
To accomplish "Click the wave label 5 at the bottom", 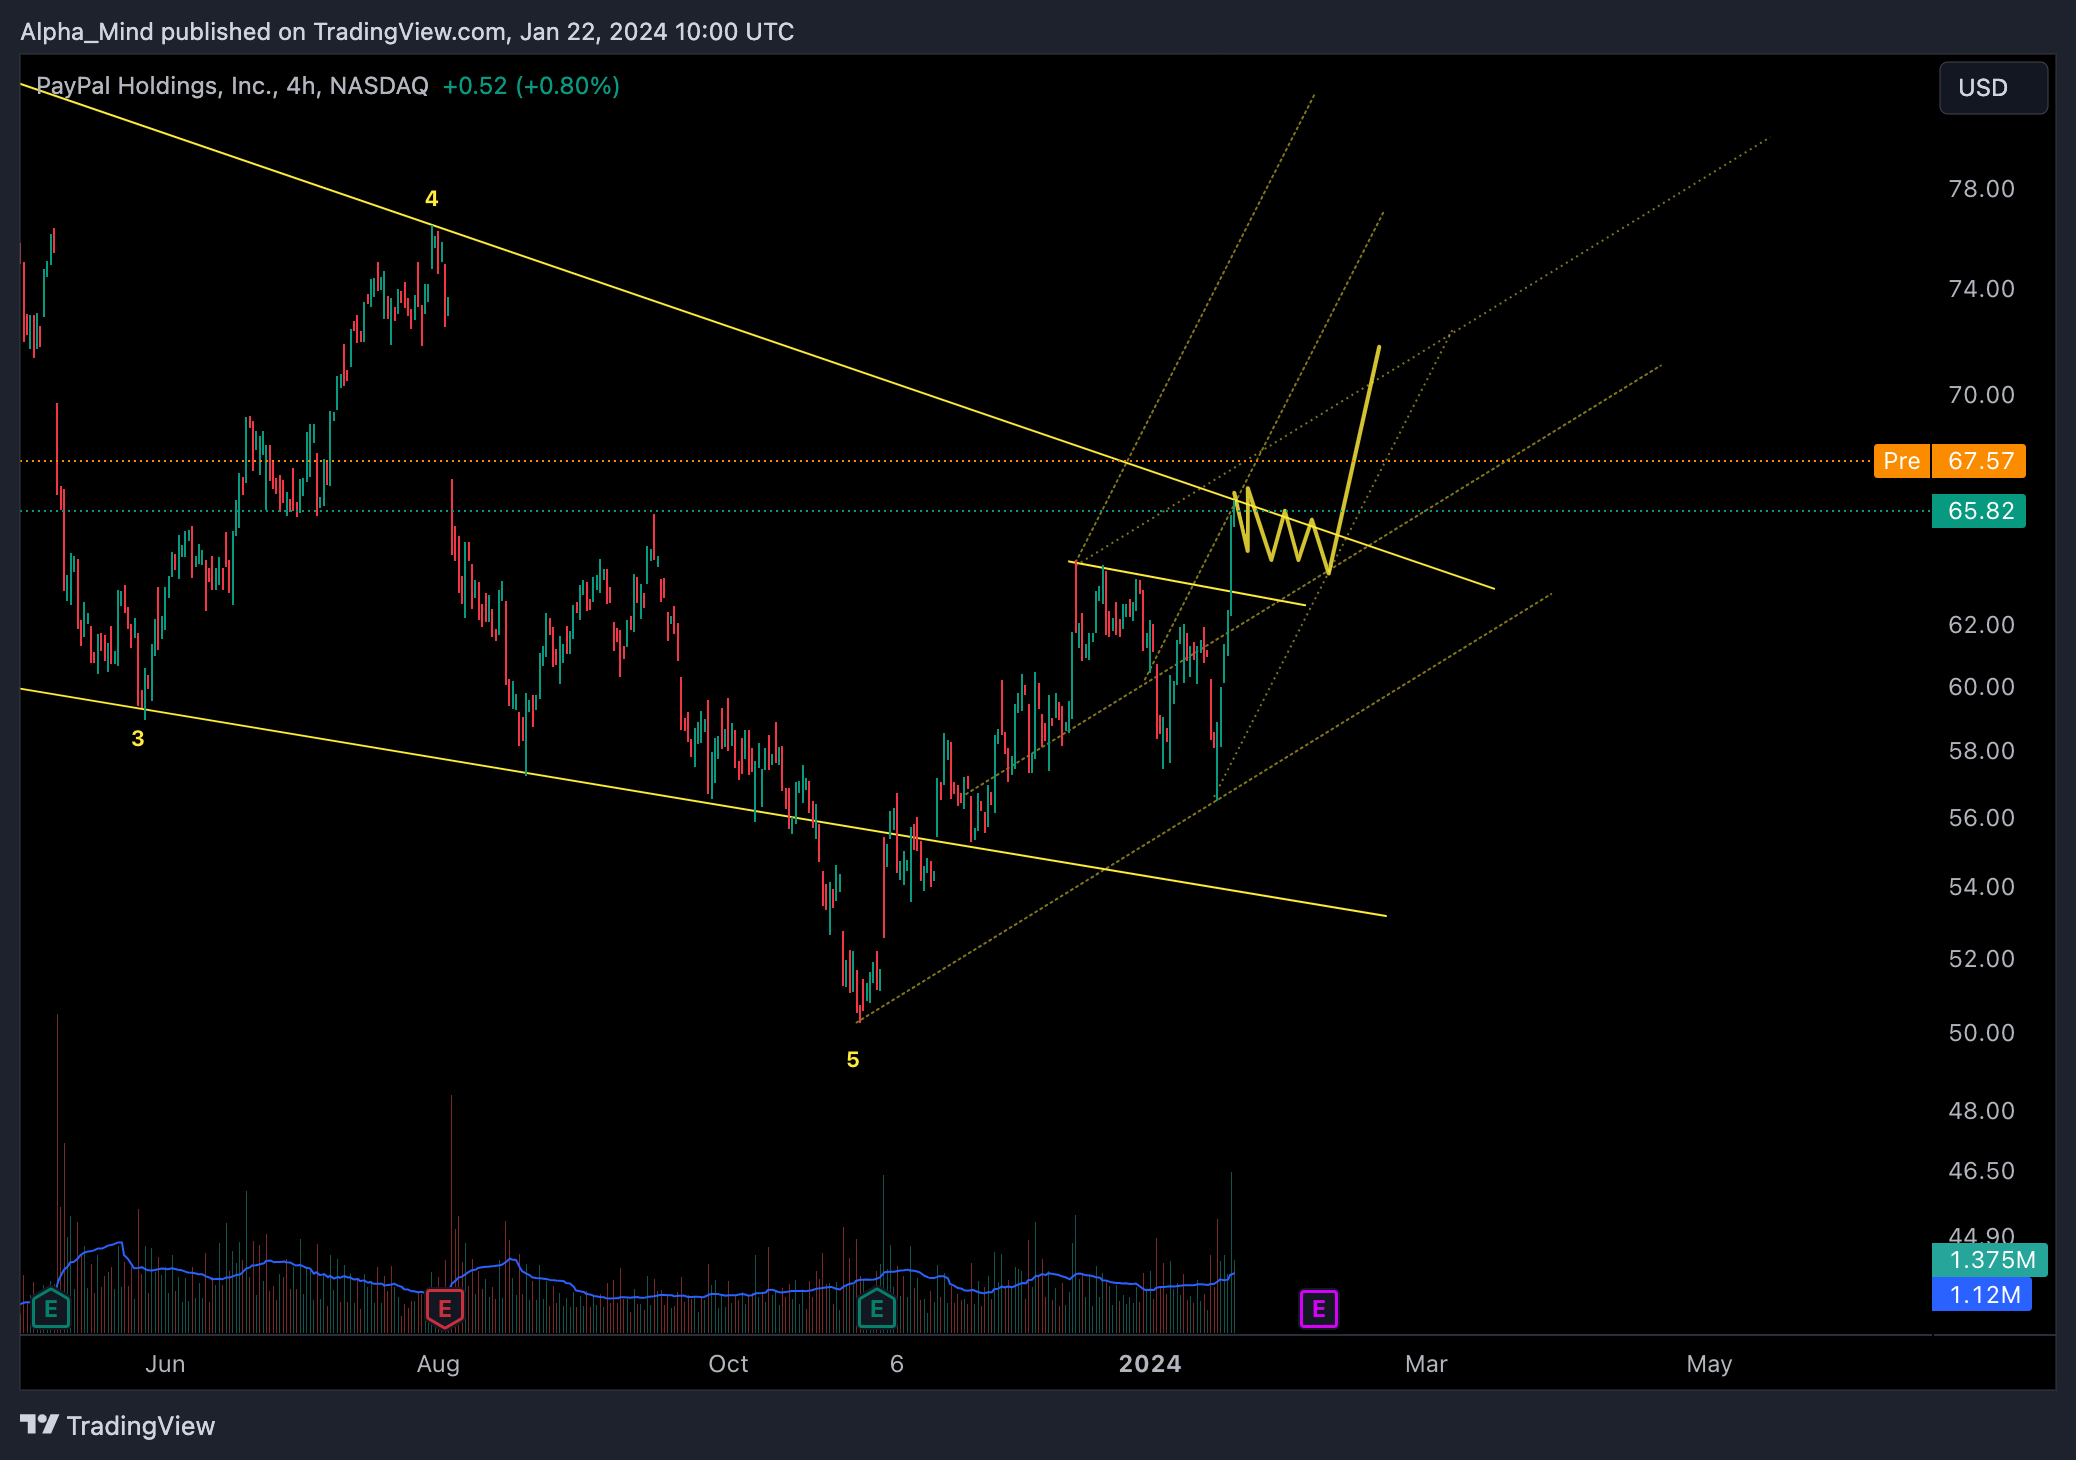I will (853, 1059).
